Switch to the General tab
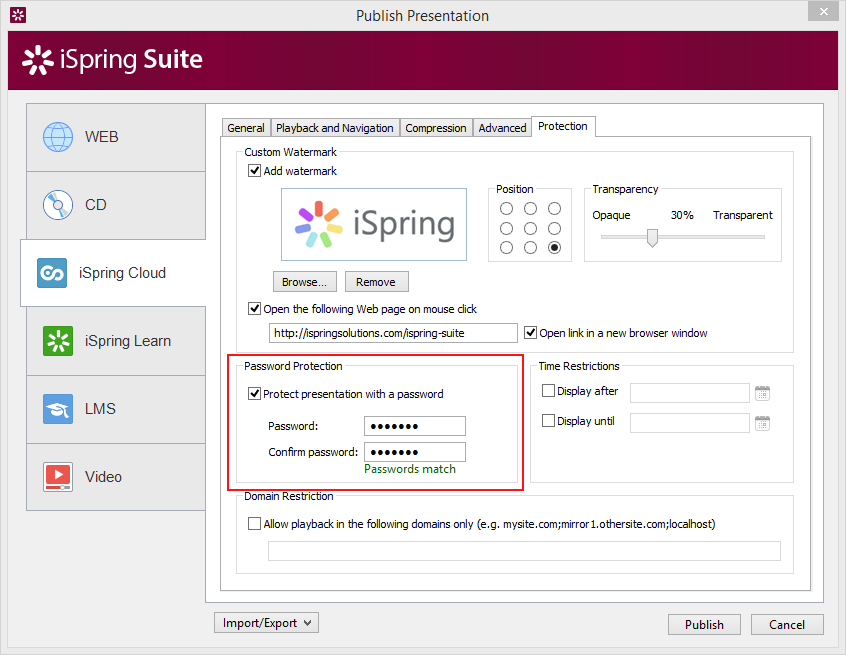 click(246, 128)
